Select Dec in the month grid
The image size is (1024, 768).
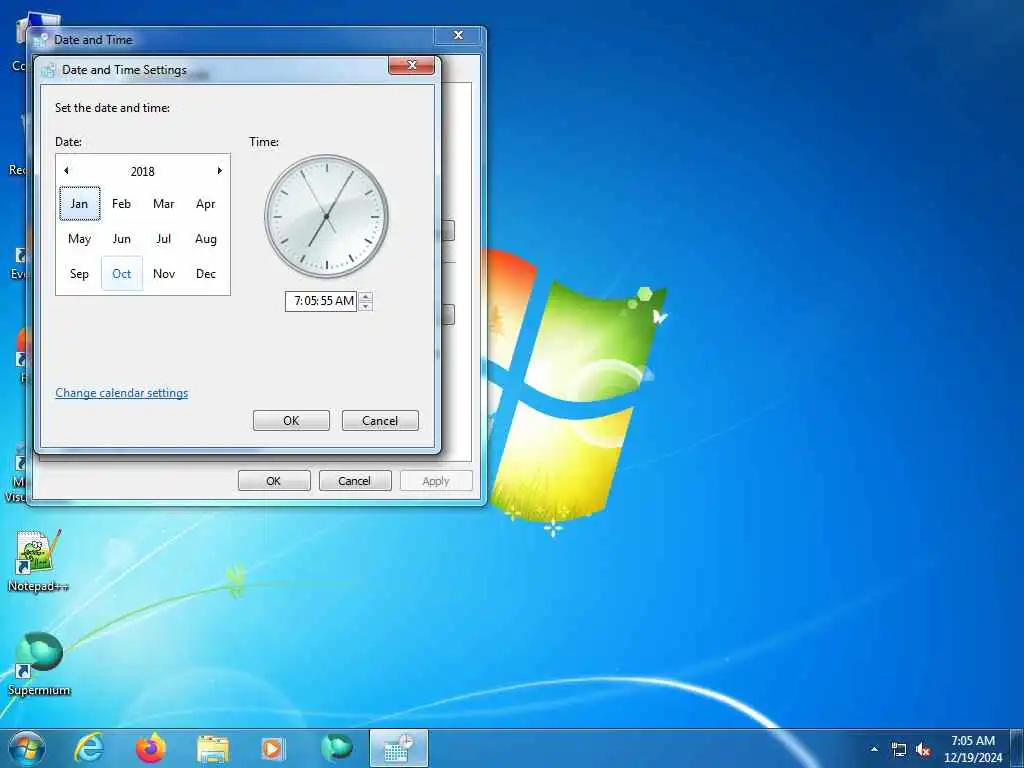point(206,274)
